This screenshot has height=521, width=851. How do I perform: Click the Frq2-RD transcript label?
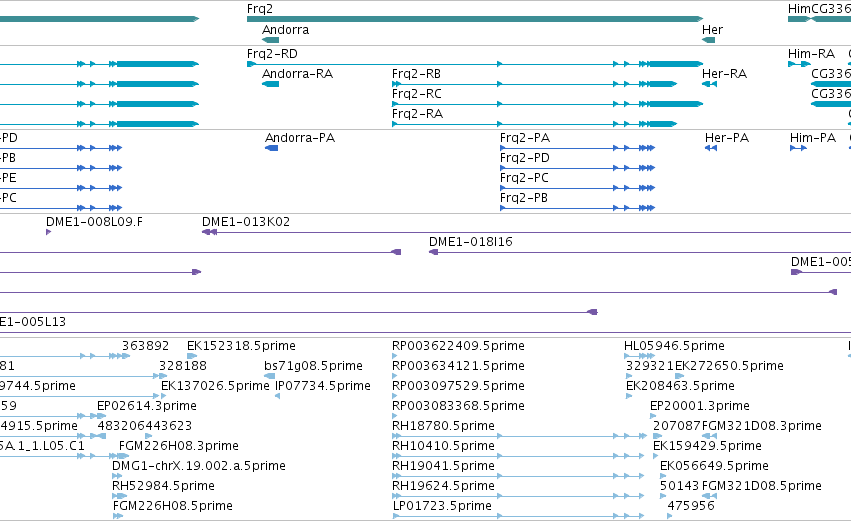pyautogui.click(x=272, y=54)
